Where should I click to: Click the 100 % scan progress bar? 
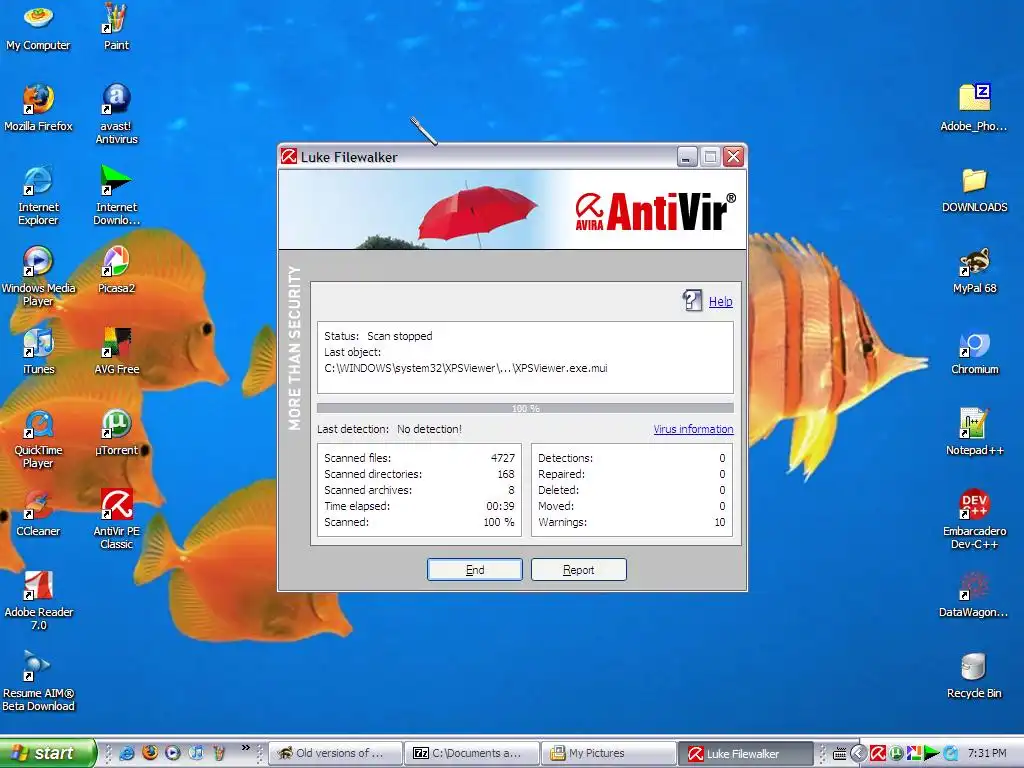[x=525, y=408]
